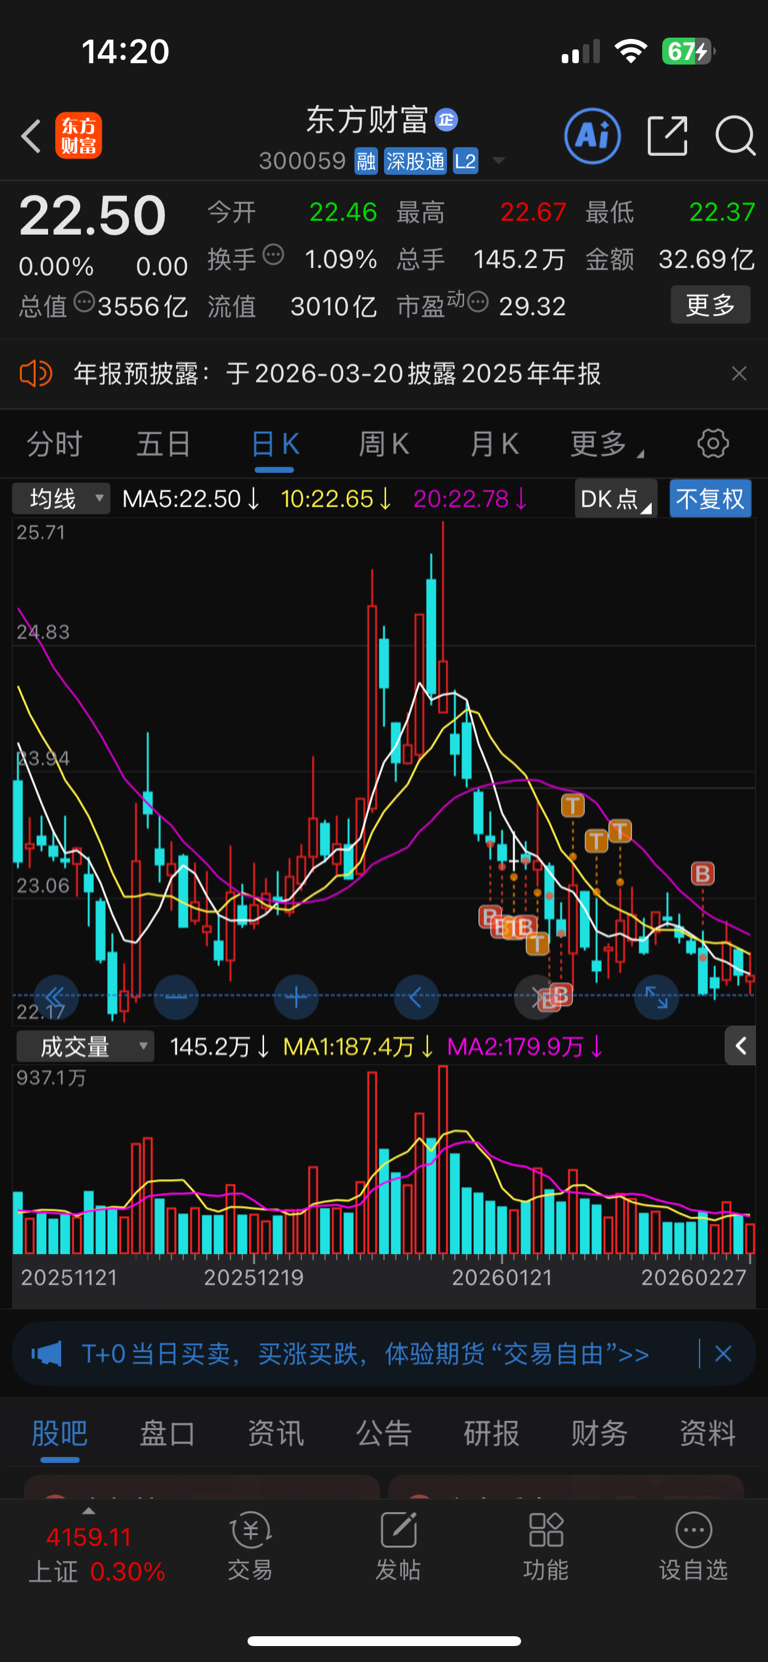The image size is (768, 1663).
Task: Open the 年报预披露 notice text
Action: (337, 374)
